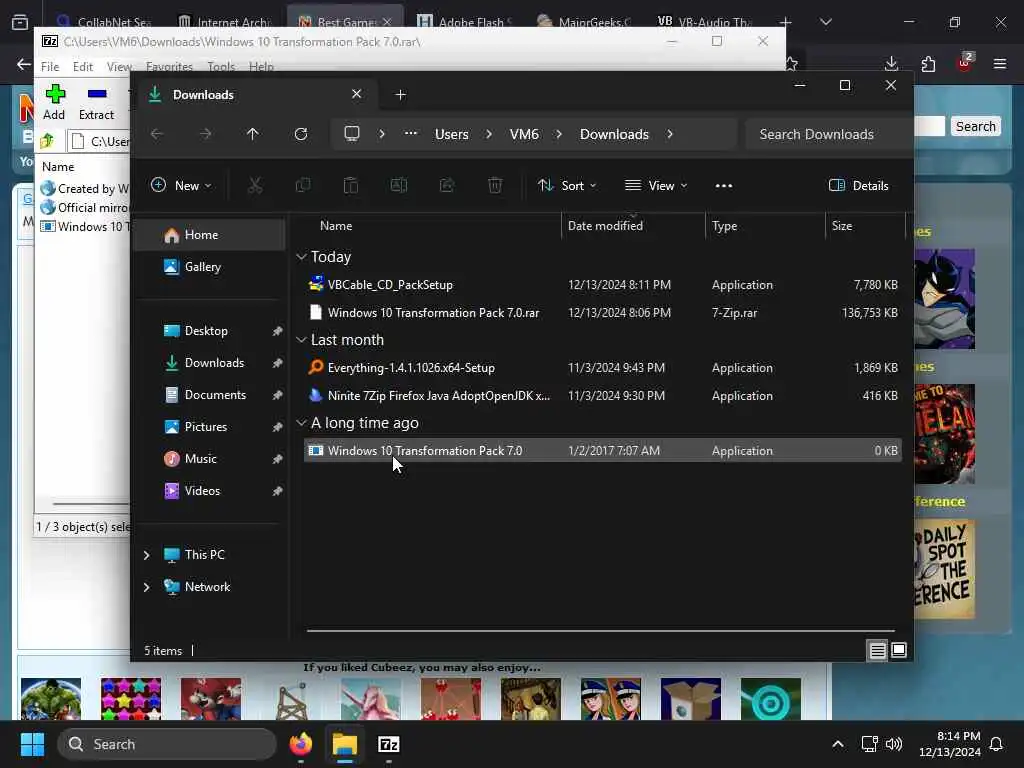Screen dimensions: 1024x768
Task: Open the volume control in system tray
Action: [894, 744]
